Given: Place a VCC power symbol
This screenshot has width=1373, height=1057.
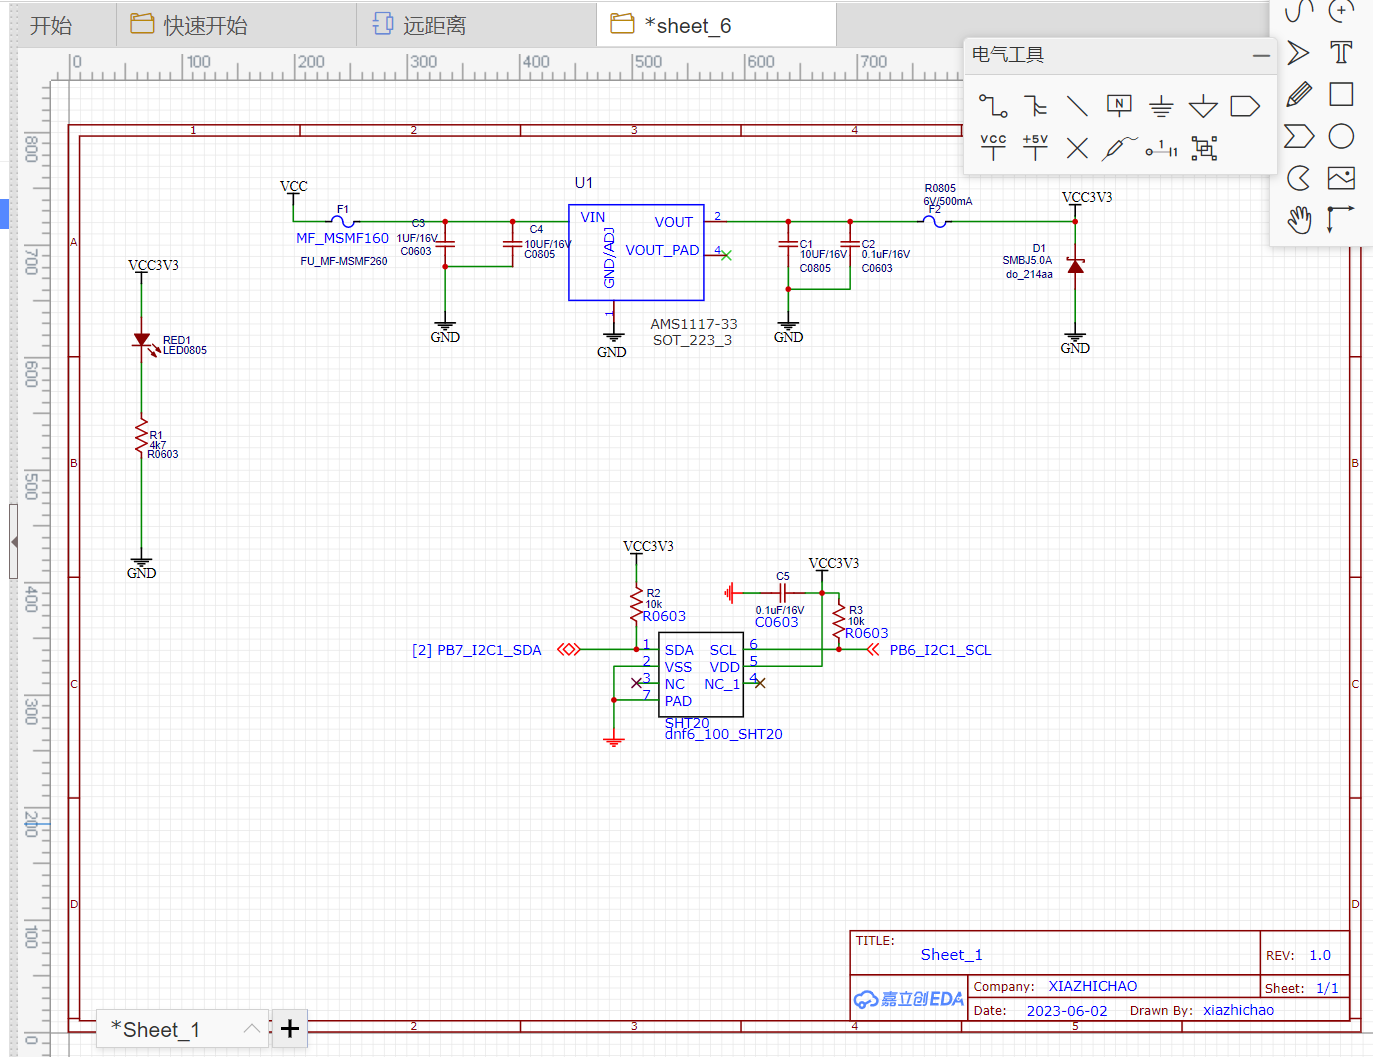Looking at the screenshot, I should pos(993,148).
